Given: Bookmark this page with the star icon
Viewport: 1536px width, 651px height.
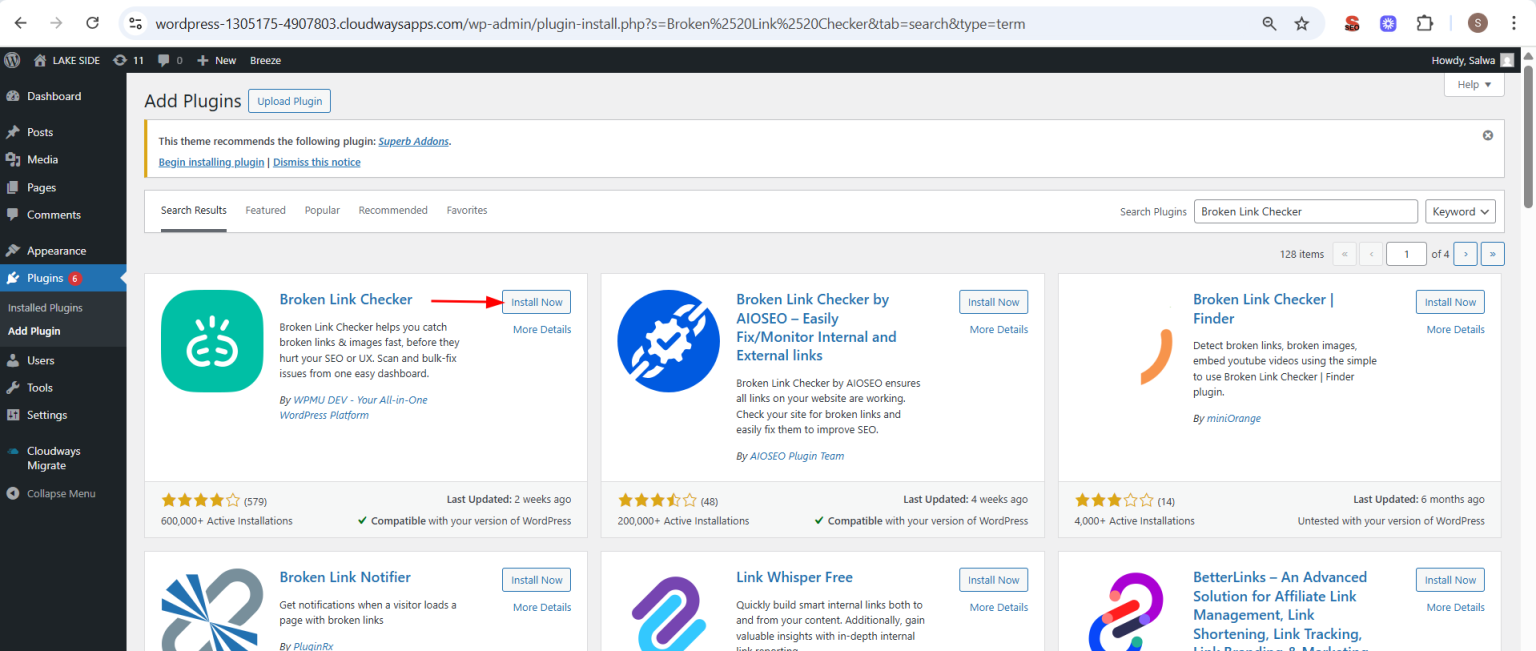Looking at the screenshot, I should (1301, 23).
